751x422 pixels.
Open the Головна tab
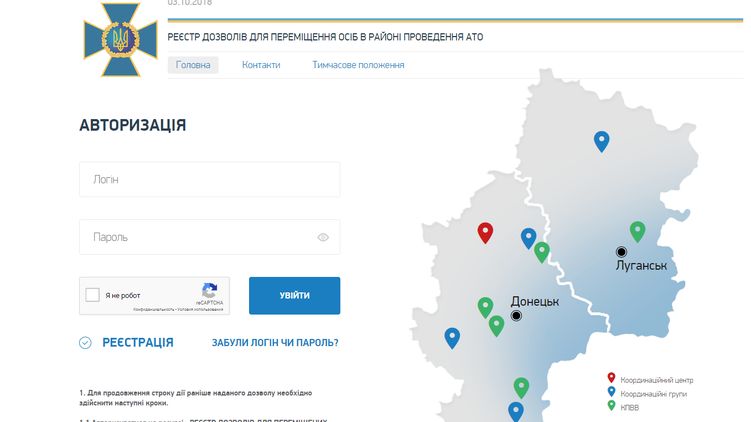pos(193,65)
